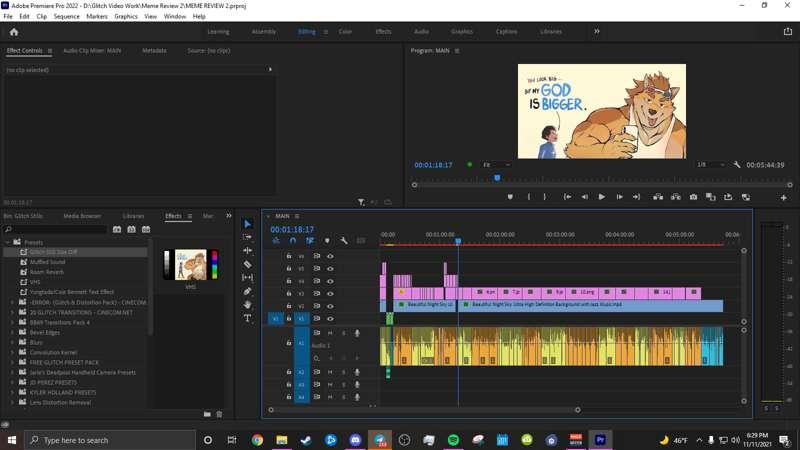Click the Windows Start button
This screenshot has height=450, width=800.
click(x=11, y=440)
